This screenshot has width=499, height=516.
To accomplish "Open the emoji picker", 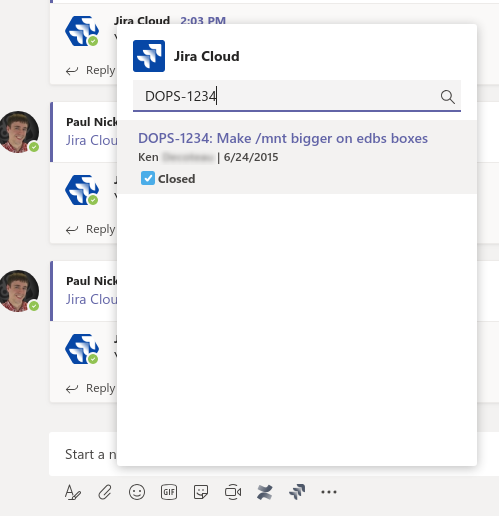I will (137, 492).
